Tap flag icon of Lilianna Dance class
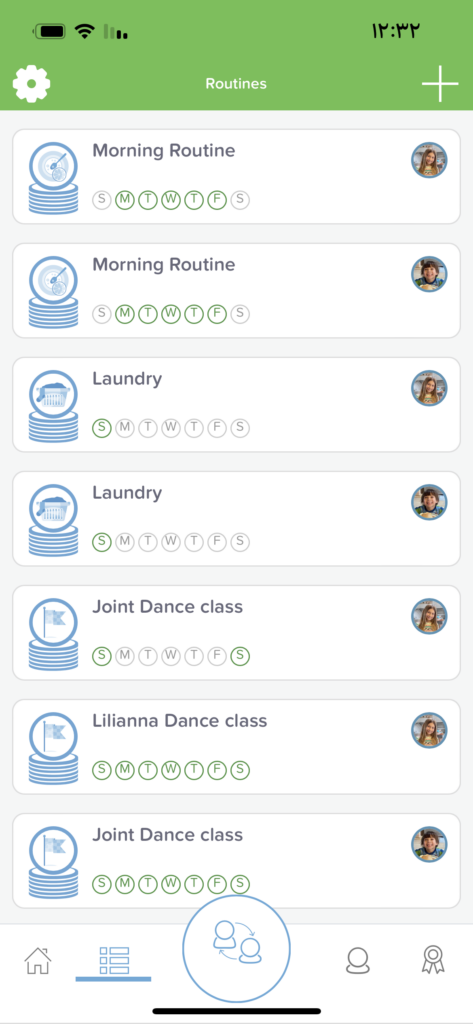The image size is (473, 1024). (x=53, y=748)
